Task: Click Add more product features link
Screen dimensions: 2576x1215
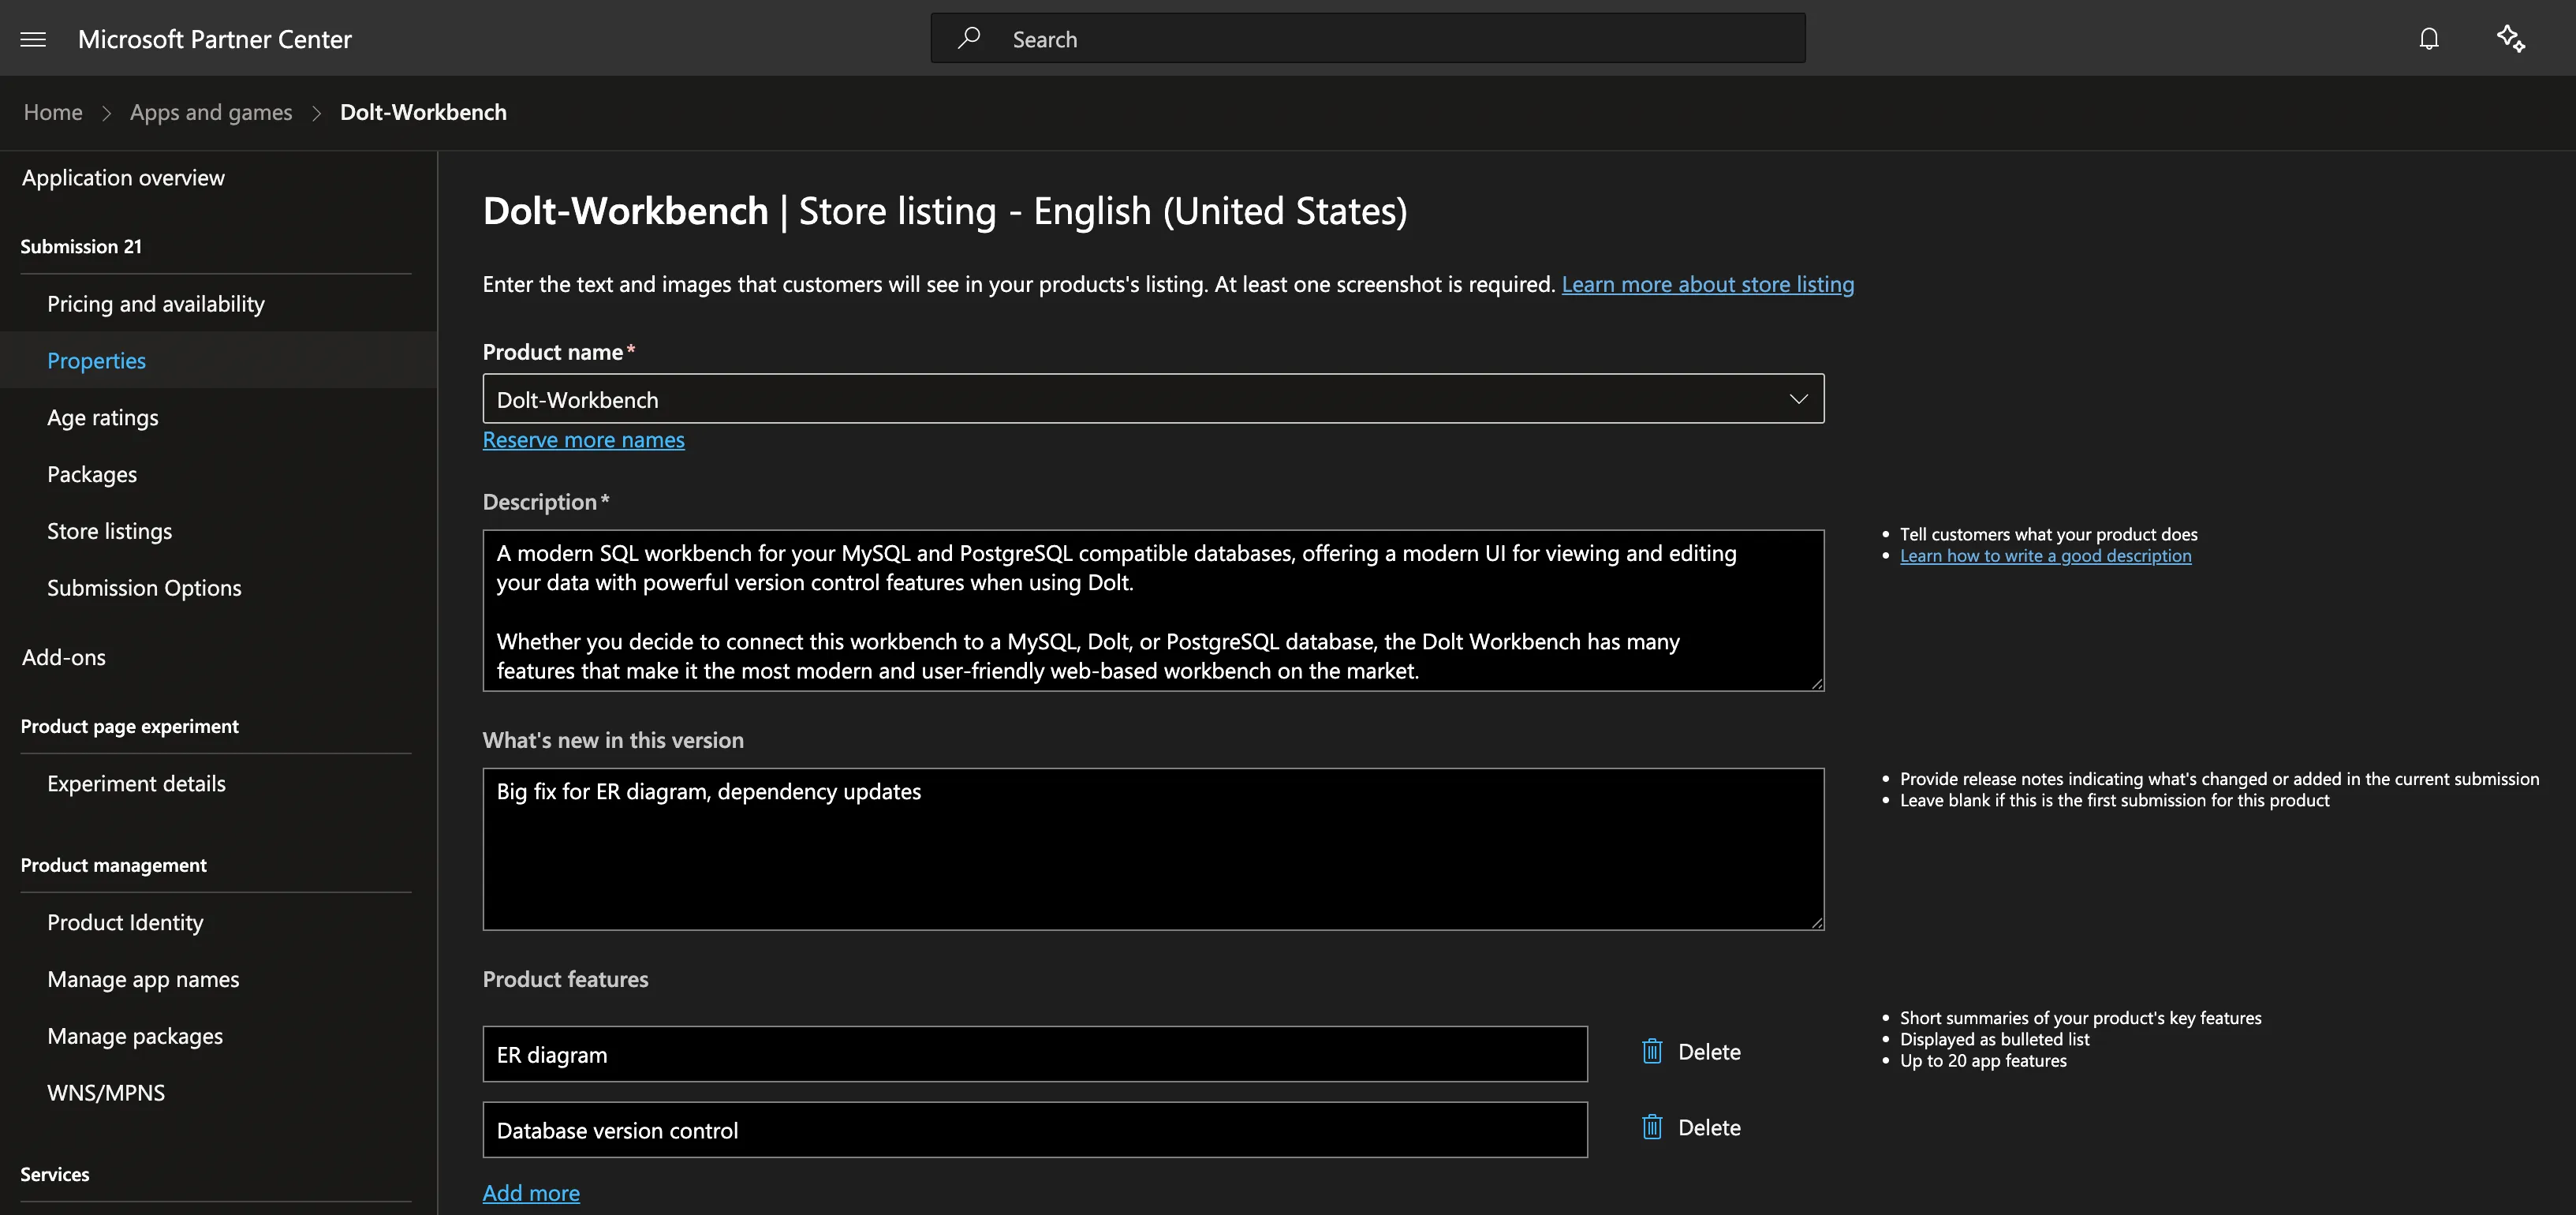Action: point(531,1193)
